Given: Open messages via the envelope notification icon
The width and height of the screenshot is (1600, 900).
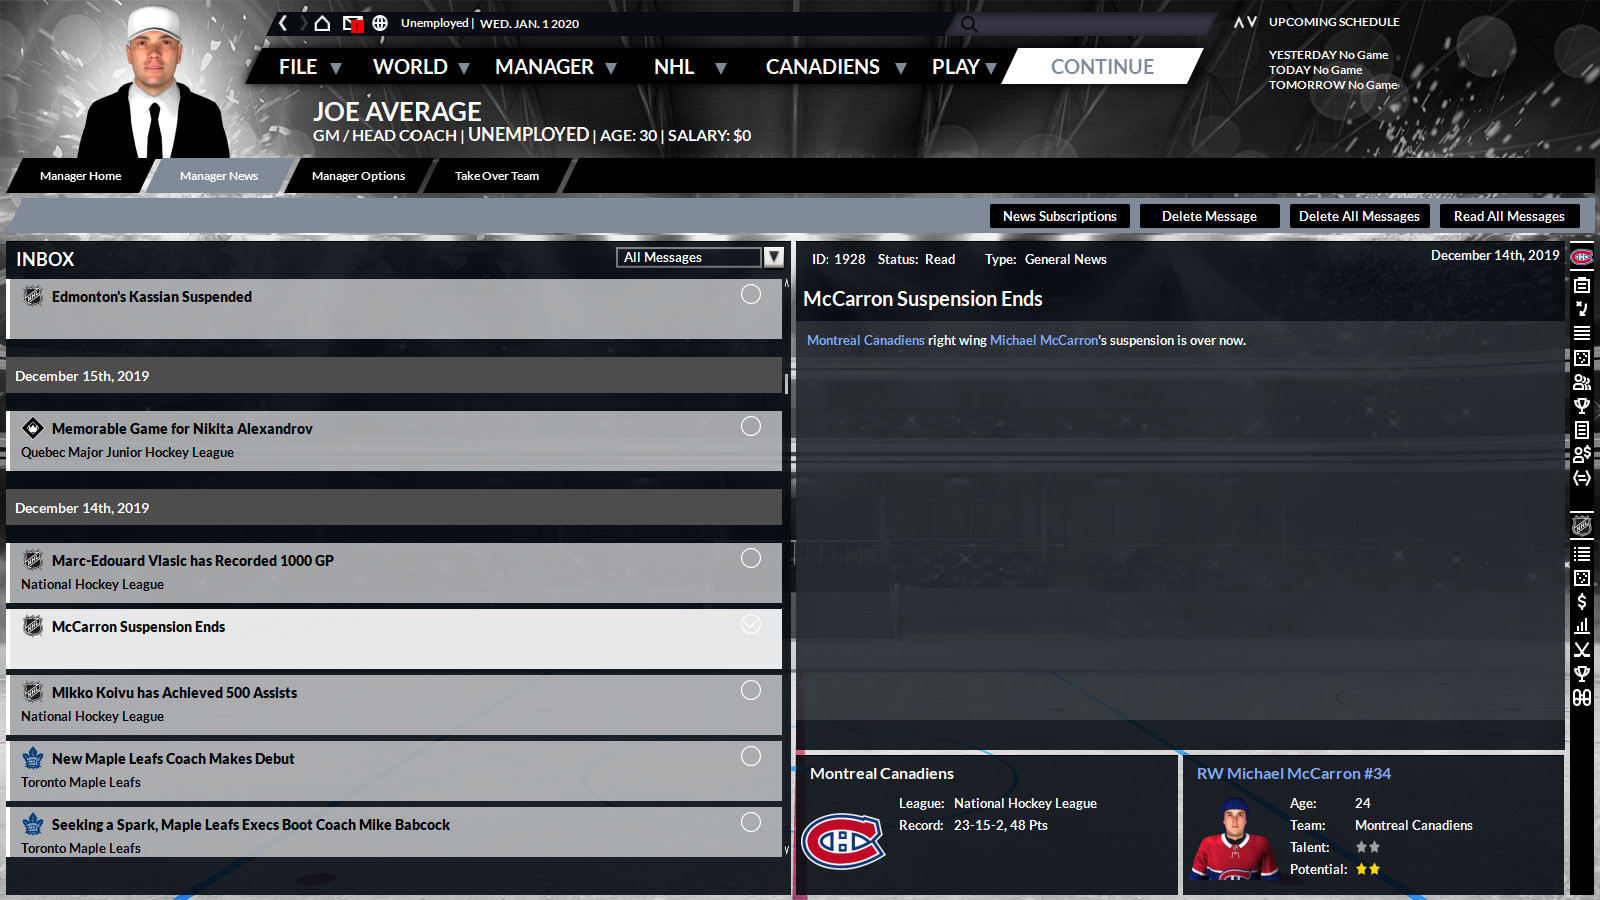Looking at the screenshot, I should pyautogui.click(x=352, y=22).
